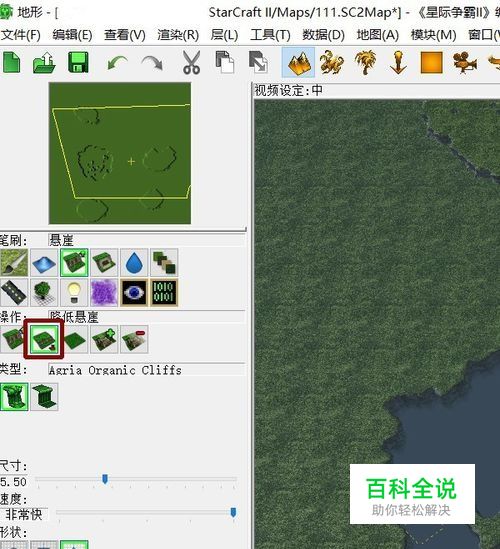500x549 pixels.
Task: Save the map with floppy icon
Action: (x=78, y=62)
